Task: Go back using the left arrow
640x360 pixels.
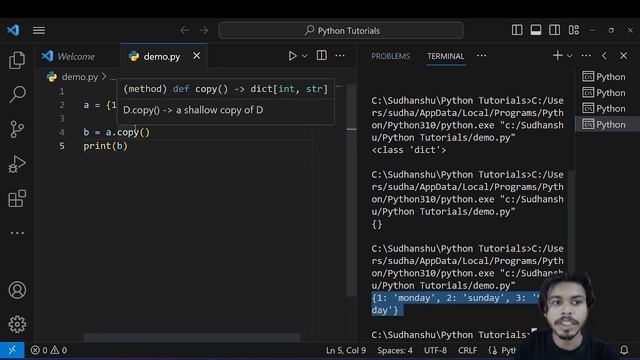Action: tap(184, 30)
